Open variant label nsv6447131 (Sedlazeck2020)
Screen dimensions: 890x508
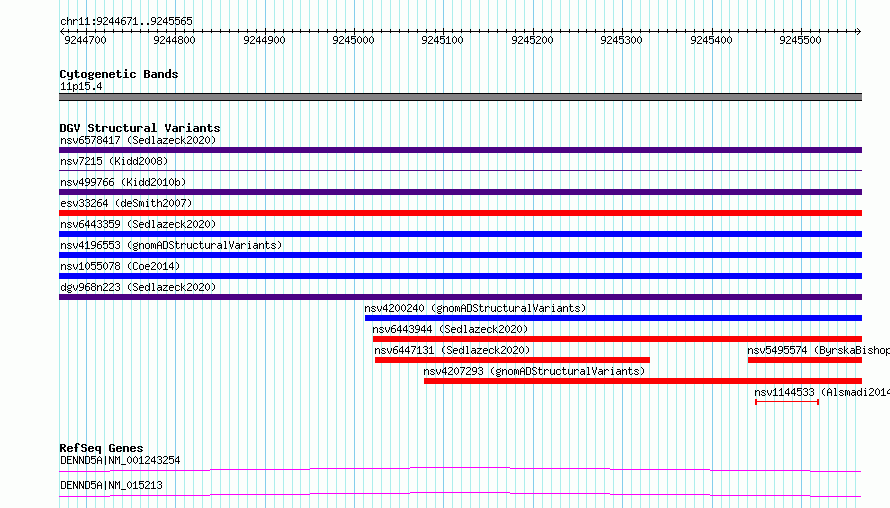coord(452,350)
